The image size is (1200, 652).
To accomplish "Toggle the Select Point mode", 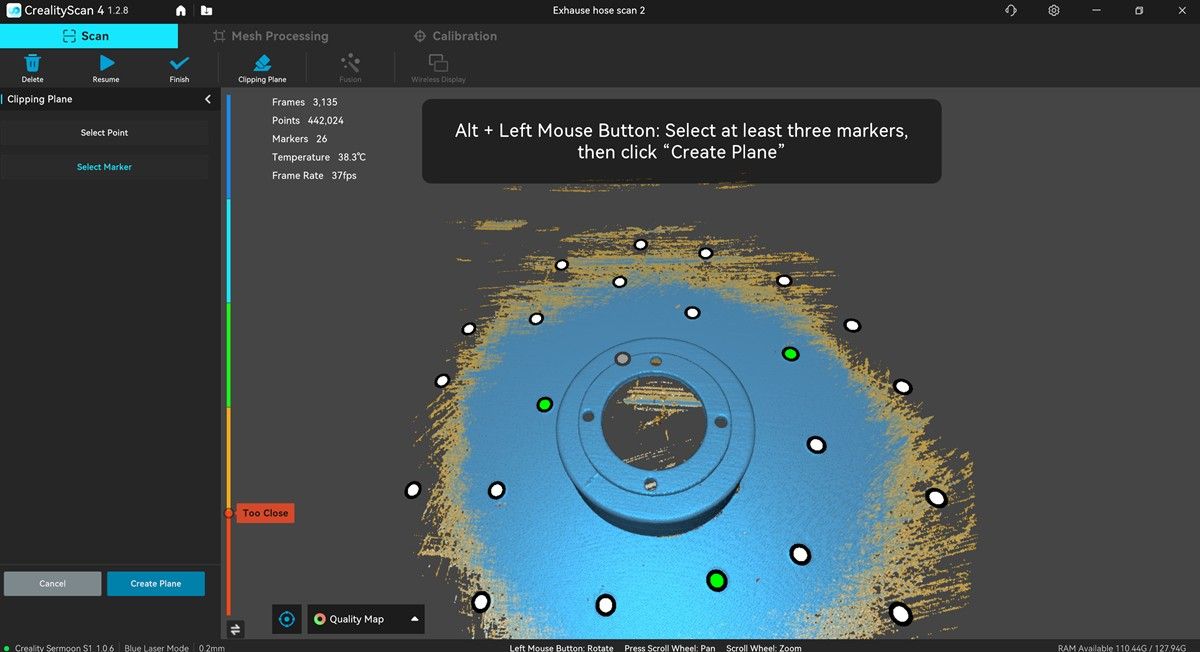I will [104, 133].
